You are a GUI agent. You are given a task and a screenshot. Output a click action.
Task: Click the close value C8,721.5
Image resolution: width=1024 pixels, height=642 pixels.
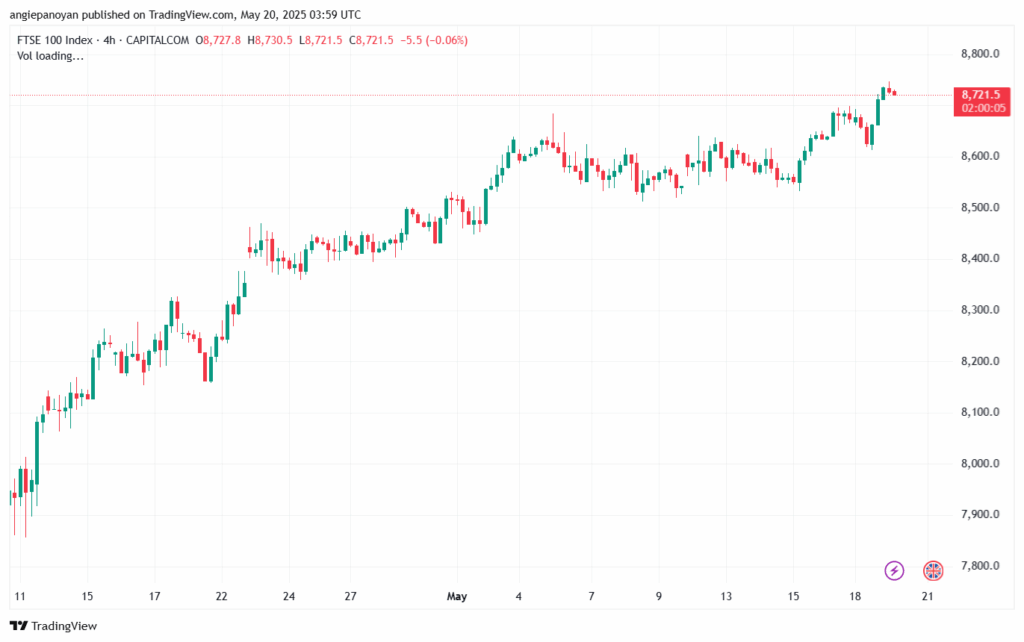pos(371,40)
